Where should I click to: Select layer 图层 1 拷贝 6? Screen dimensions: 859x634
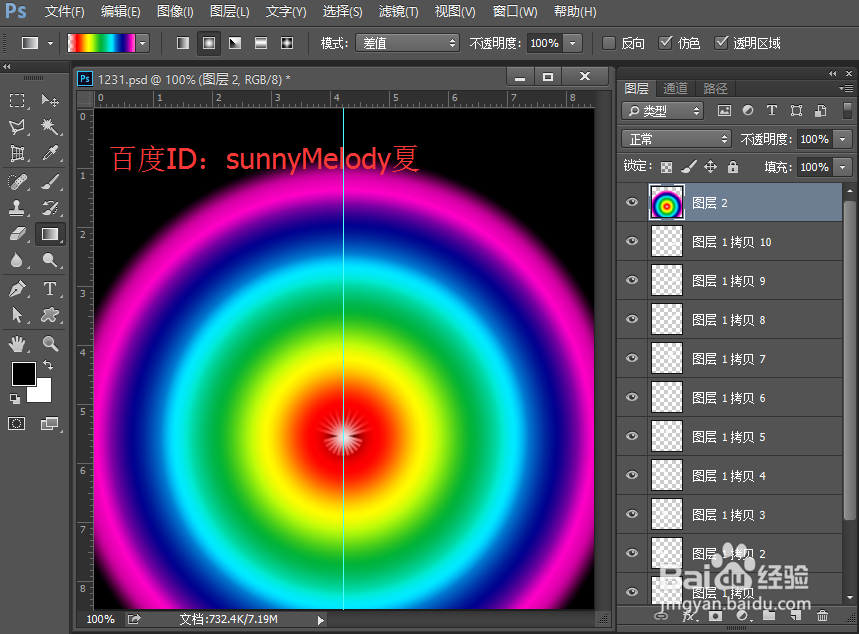[730, 397]
